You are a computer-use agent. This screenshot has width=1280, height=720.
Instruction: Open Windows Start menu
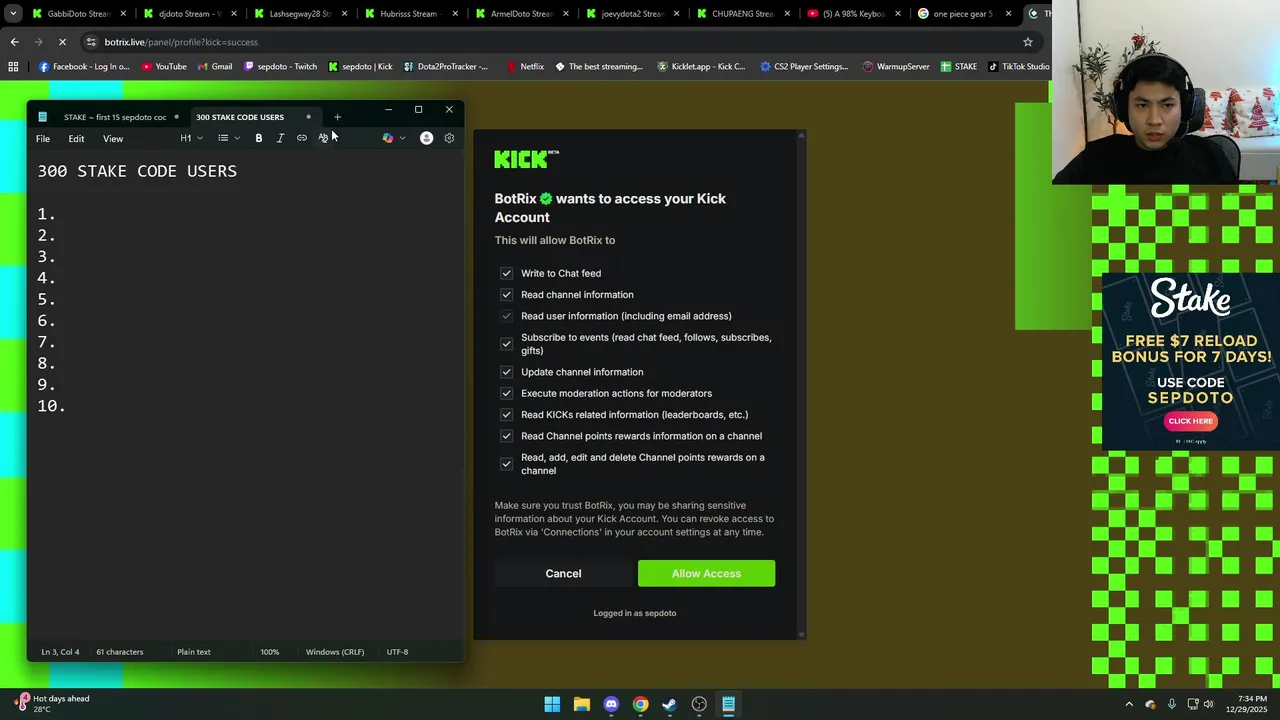552,704
